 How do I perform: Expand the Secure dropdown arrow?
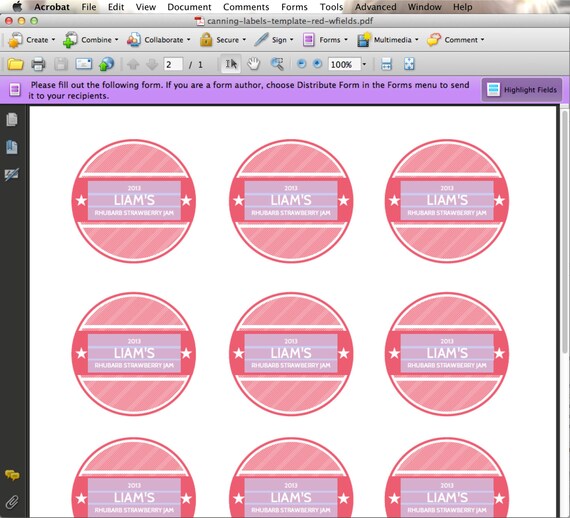point(244,40)
